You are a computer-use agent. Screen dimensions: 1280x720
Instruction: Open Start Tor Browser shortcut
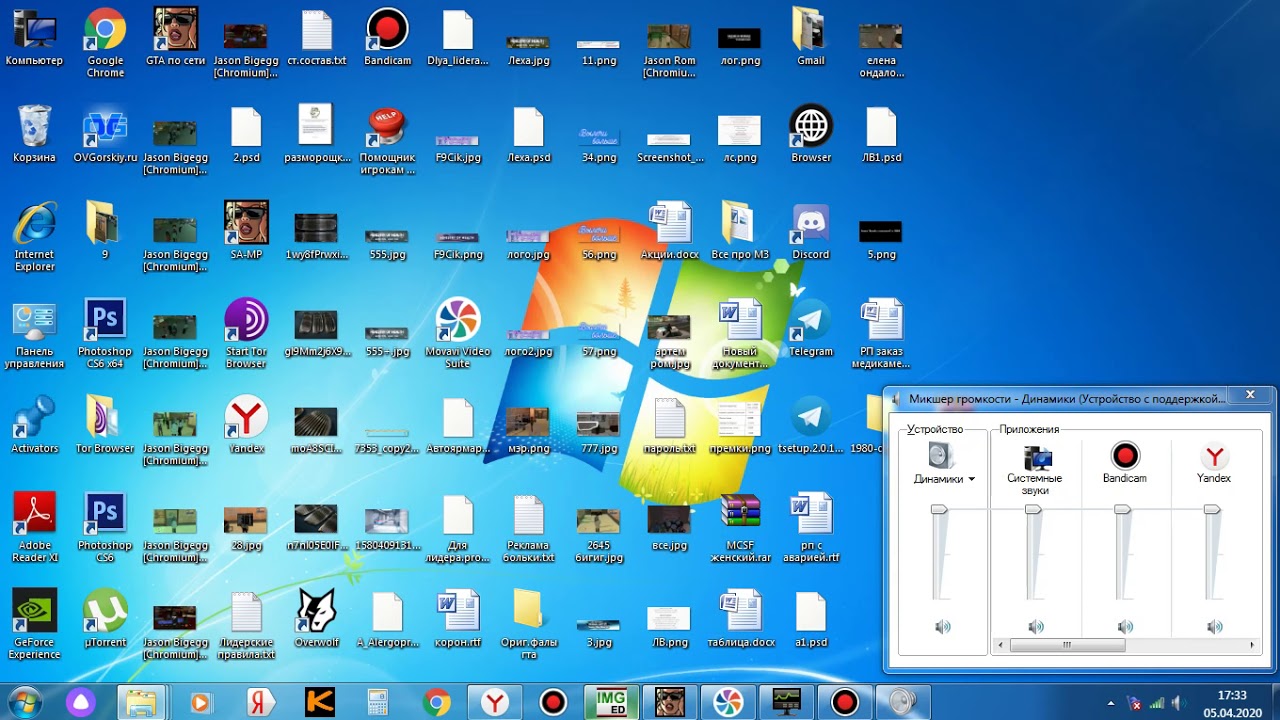coord(246,334)
